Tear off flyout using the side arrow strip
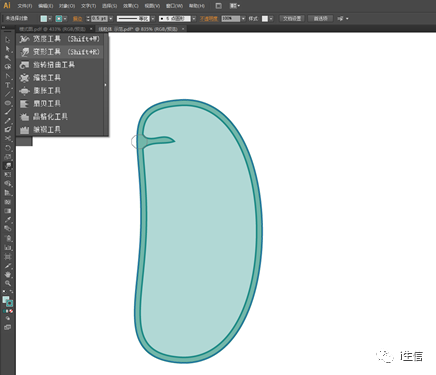 click(x=106, y=85)
